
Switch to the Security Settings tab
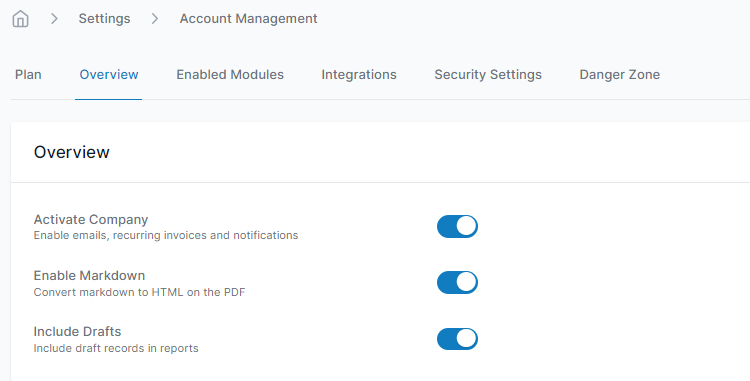[x=488, y=75]
